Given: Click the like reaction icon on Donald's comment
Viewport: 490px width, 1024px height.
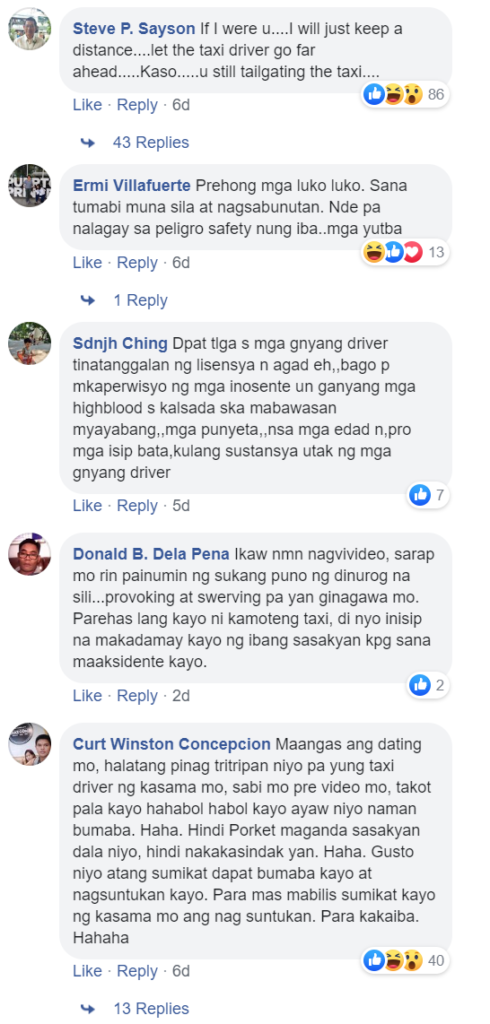Looking at the screenshot, I should [x=420, y=685].
